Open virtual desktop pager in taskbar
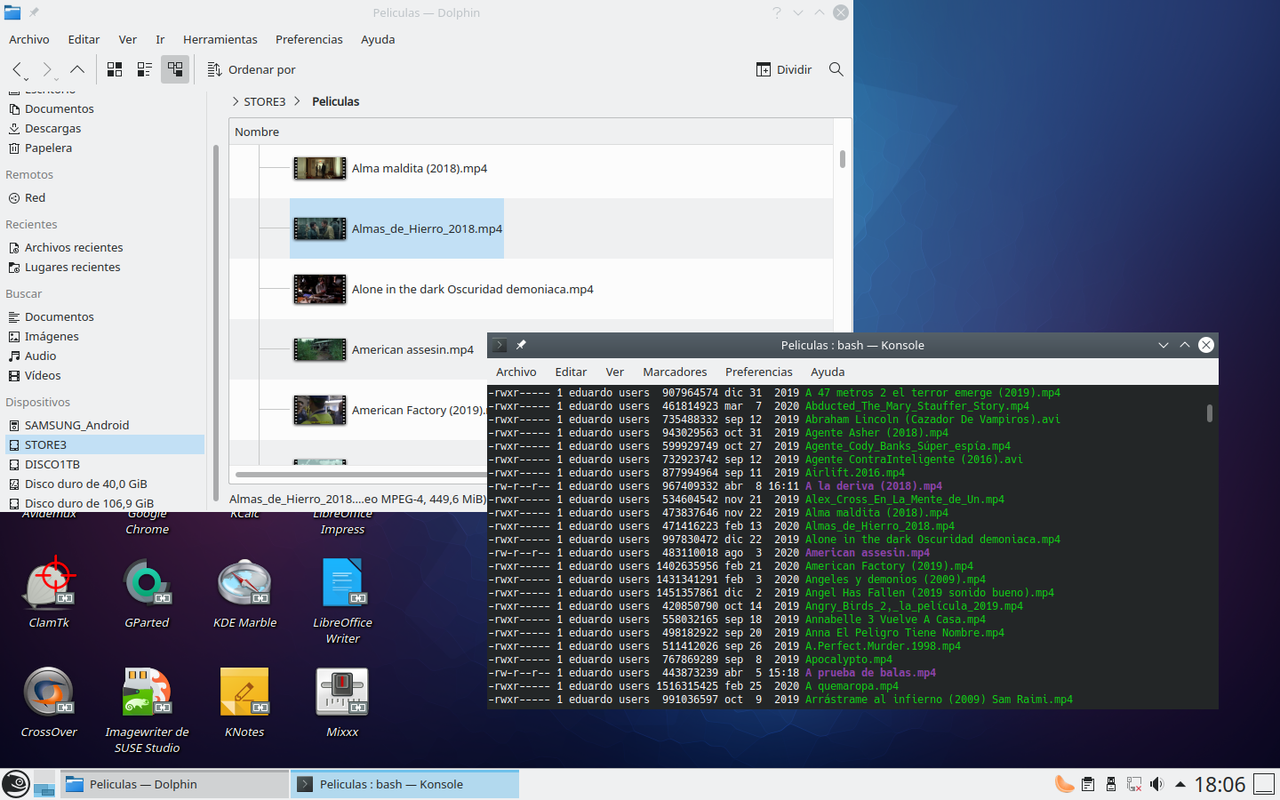1280x800 pixels. click(44, 784)
